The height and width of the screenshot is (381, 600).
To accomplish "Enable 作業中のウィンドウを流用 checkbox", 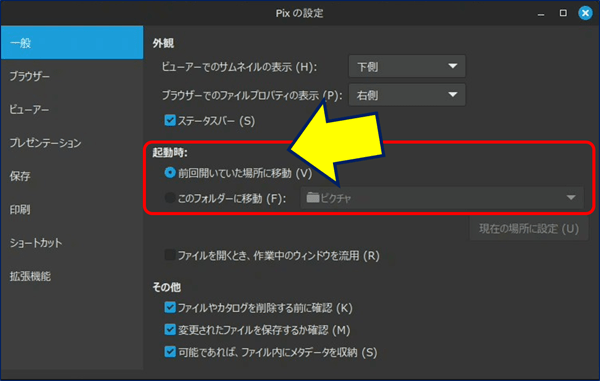I will click(x=170, y=255).
